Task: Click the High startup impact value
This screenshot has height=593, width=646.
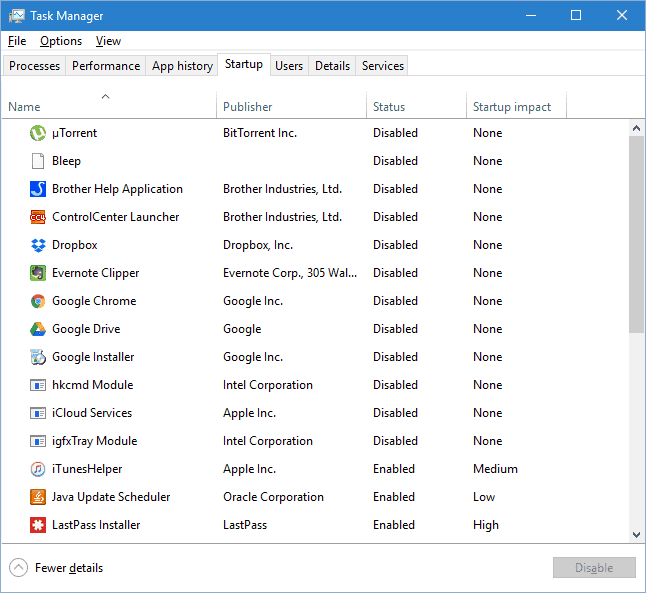Action: [486, 525]
